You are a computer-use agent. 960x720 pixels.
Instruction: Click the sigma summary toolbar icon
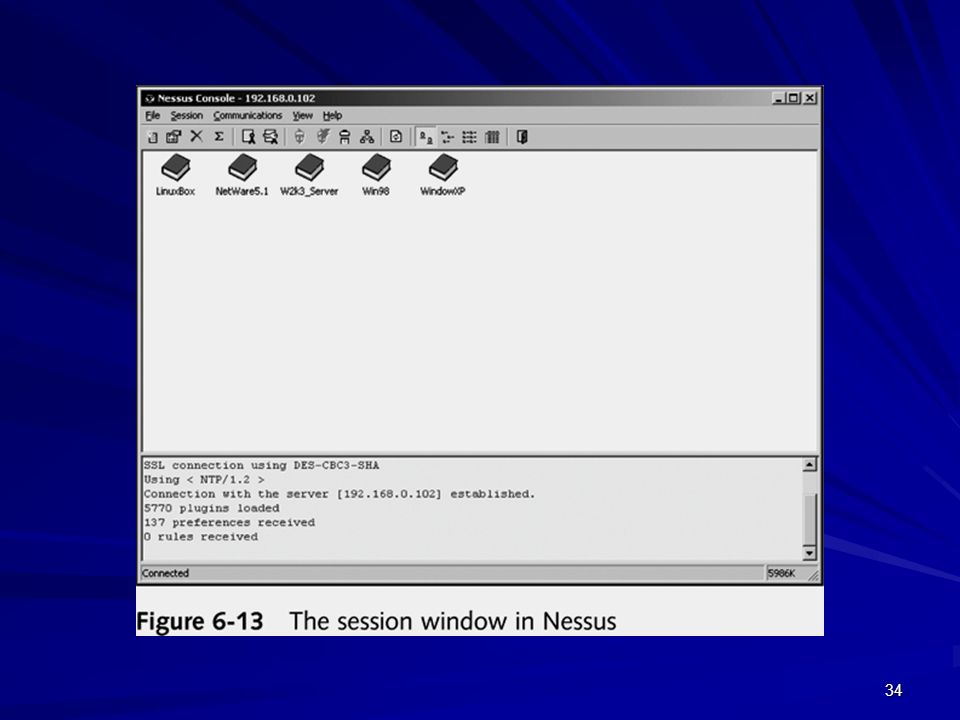coord(219,137)
